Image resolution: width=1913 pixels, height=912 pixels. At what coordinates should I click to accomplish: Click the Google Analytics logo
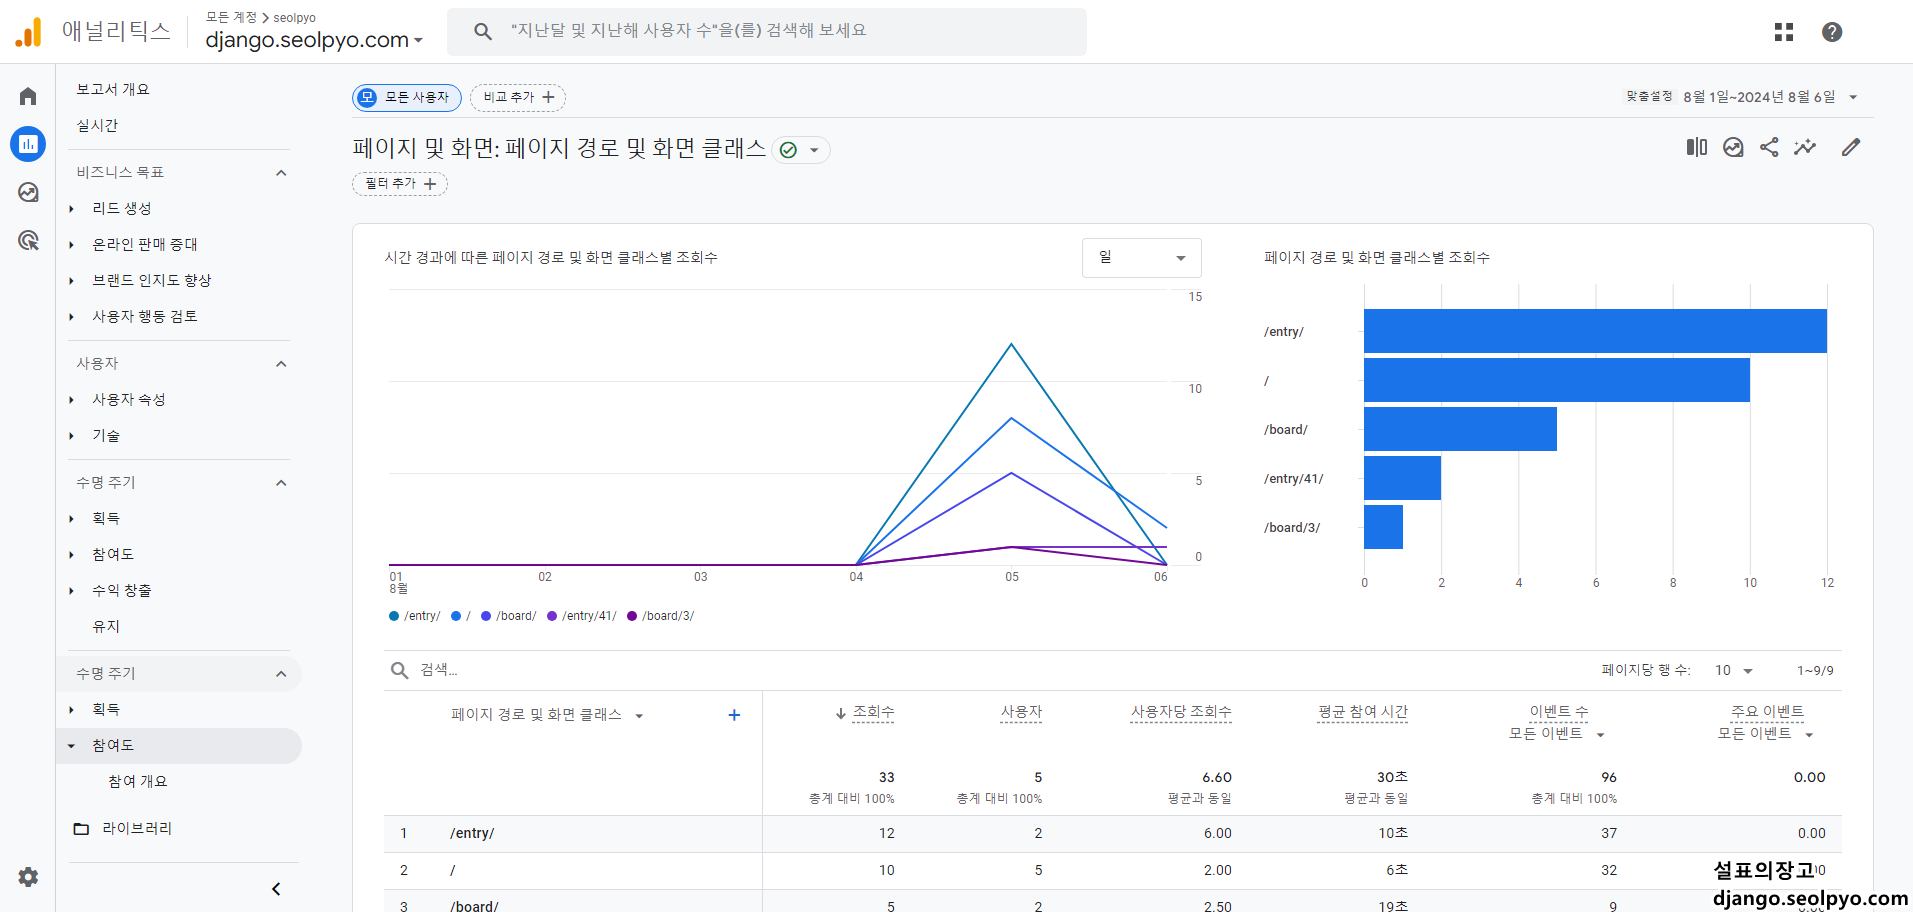click(x=29, y=32)
